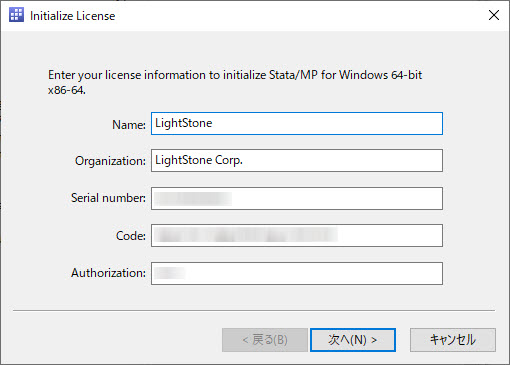The image size is (510, 365).
Task: Click the "Authorization:" label
Action: tap(108, 273)
